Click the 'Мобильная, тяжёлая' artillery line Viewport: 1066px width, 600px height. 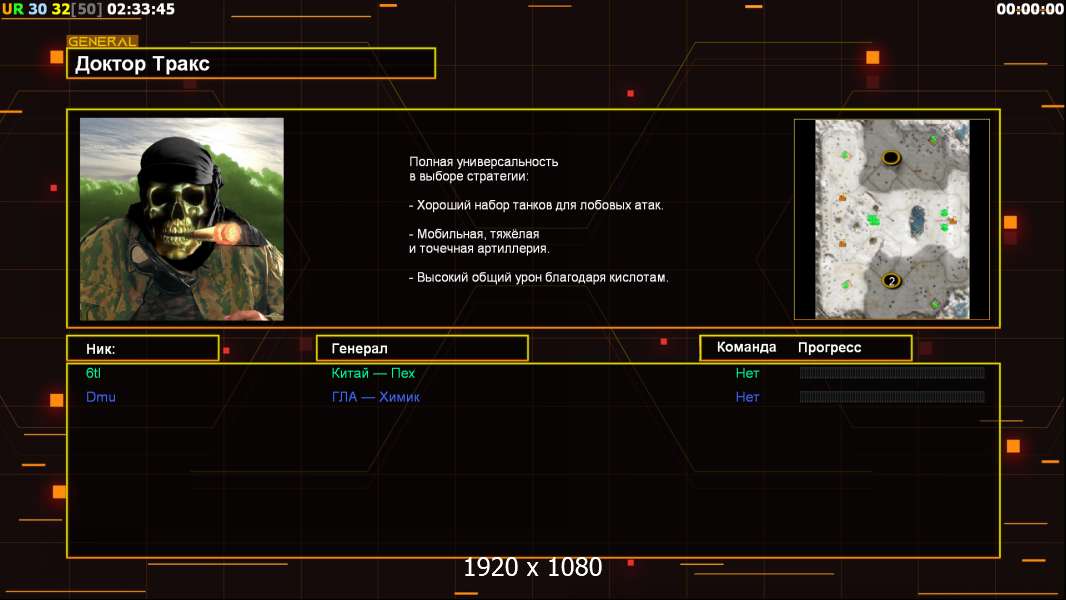tap(474, 234)
